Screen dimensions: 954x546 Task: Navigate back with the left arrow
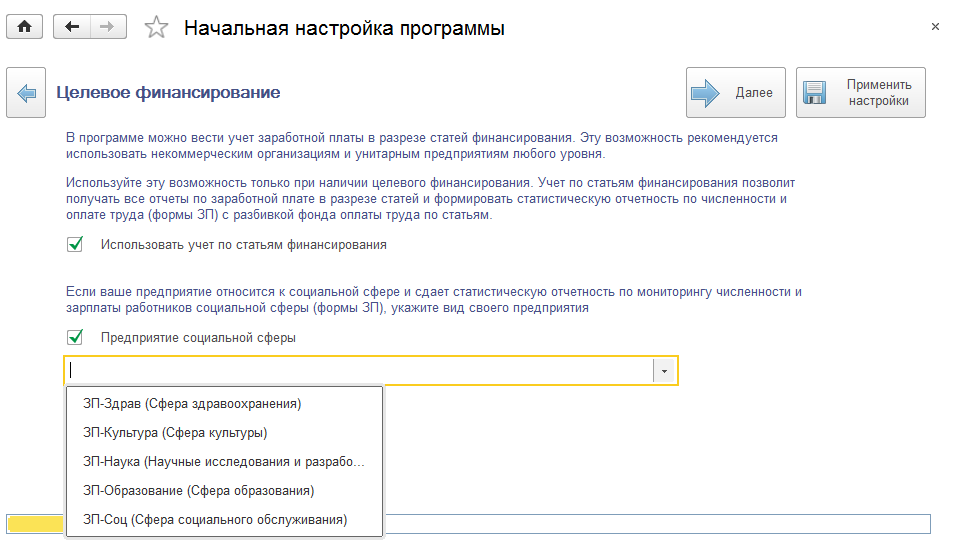[x=72, y=27]
